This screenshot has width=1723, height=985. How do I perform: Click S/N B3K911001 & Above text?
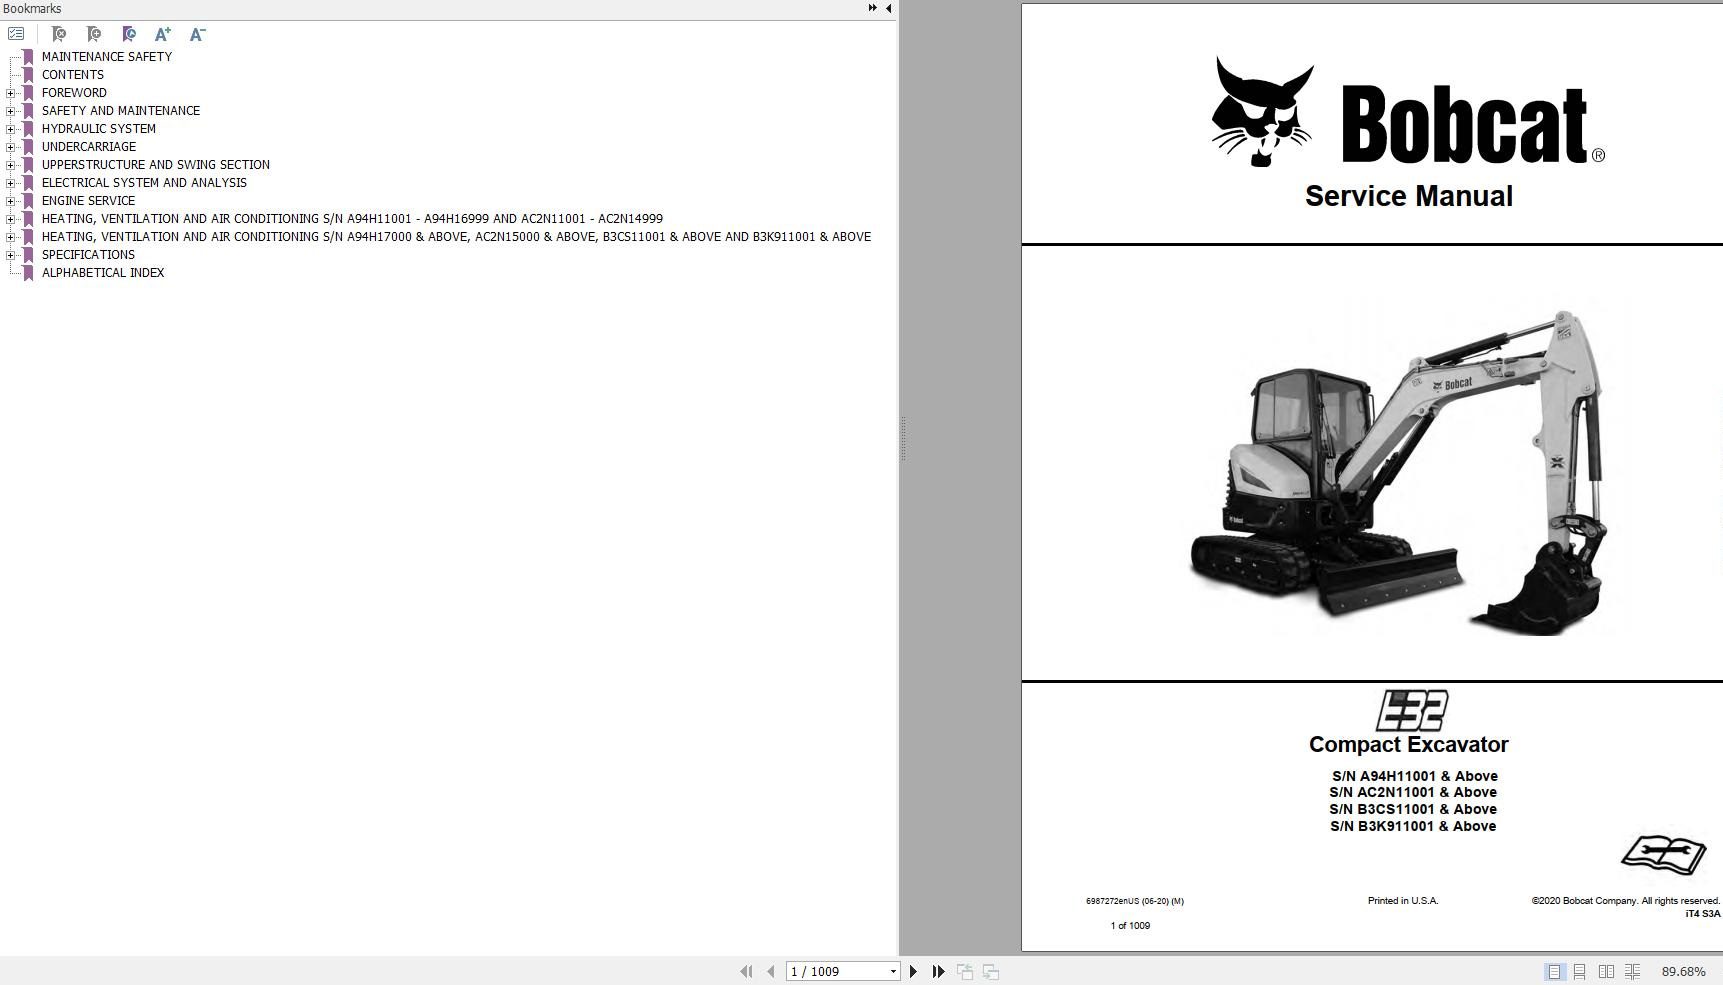[1413, 826]
